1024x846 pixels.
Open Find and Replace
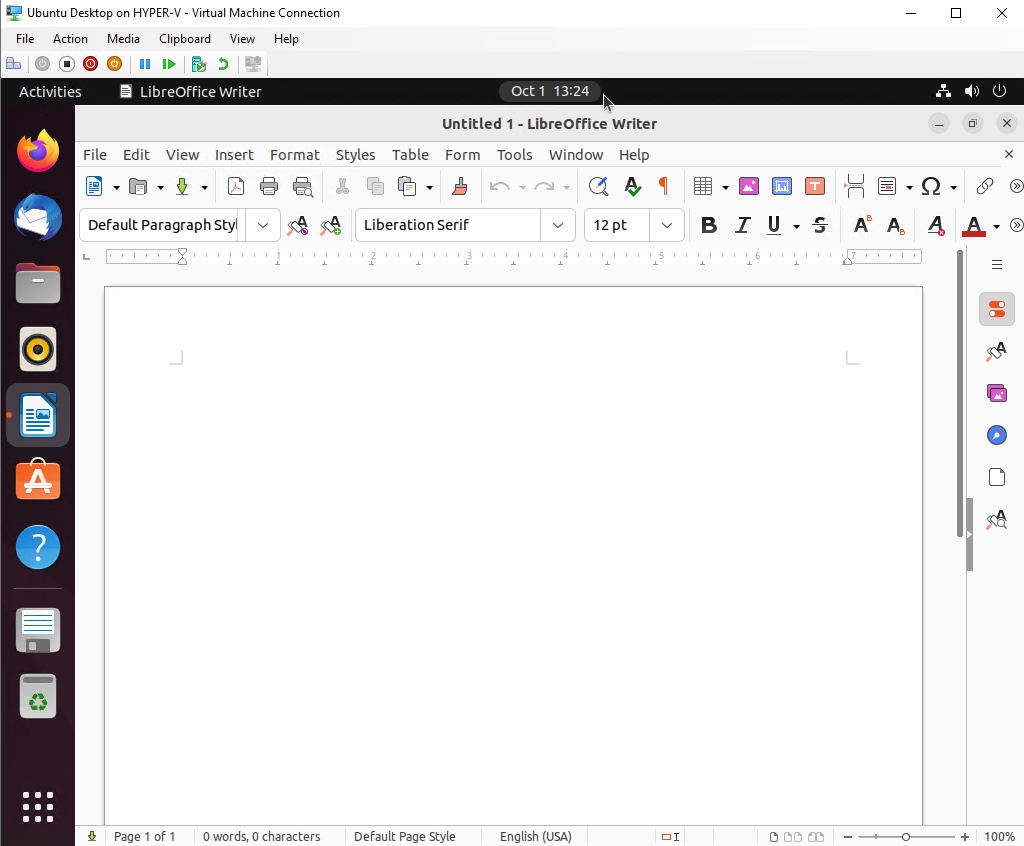coord(599,186)
